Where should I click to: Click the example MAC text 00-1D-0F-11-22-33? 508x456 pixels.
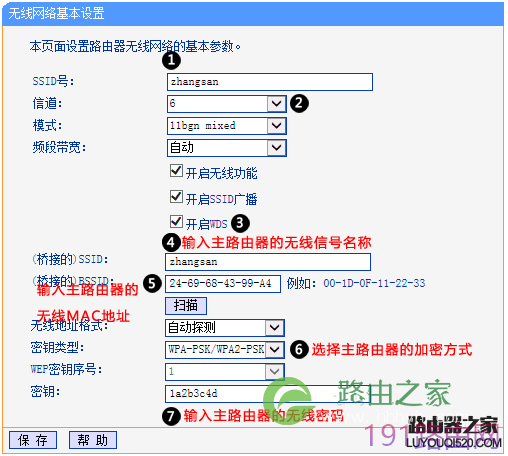(x=374, y=283)
